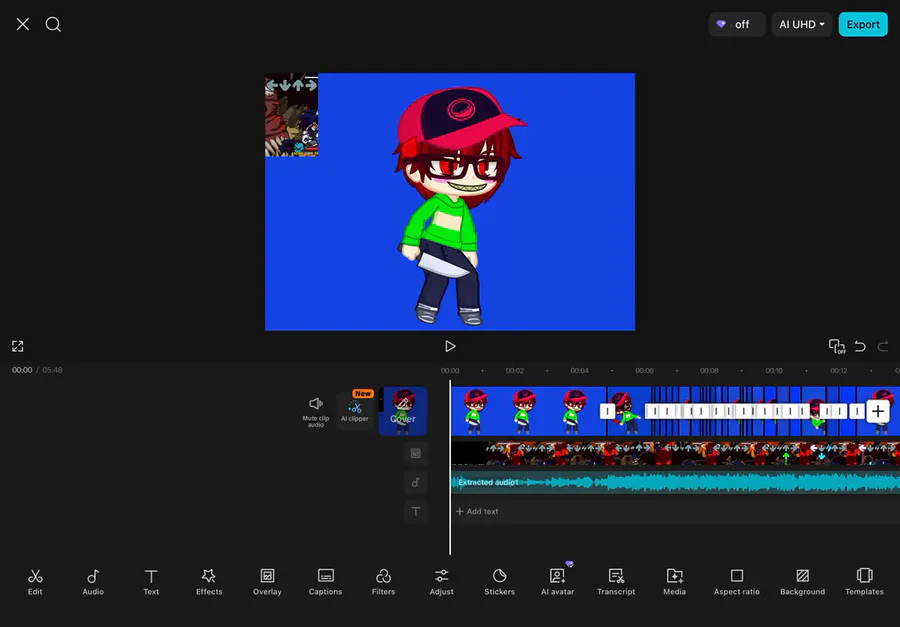
Task: Click Add text on the timeline
Action: coord(477,511)
